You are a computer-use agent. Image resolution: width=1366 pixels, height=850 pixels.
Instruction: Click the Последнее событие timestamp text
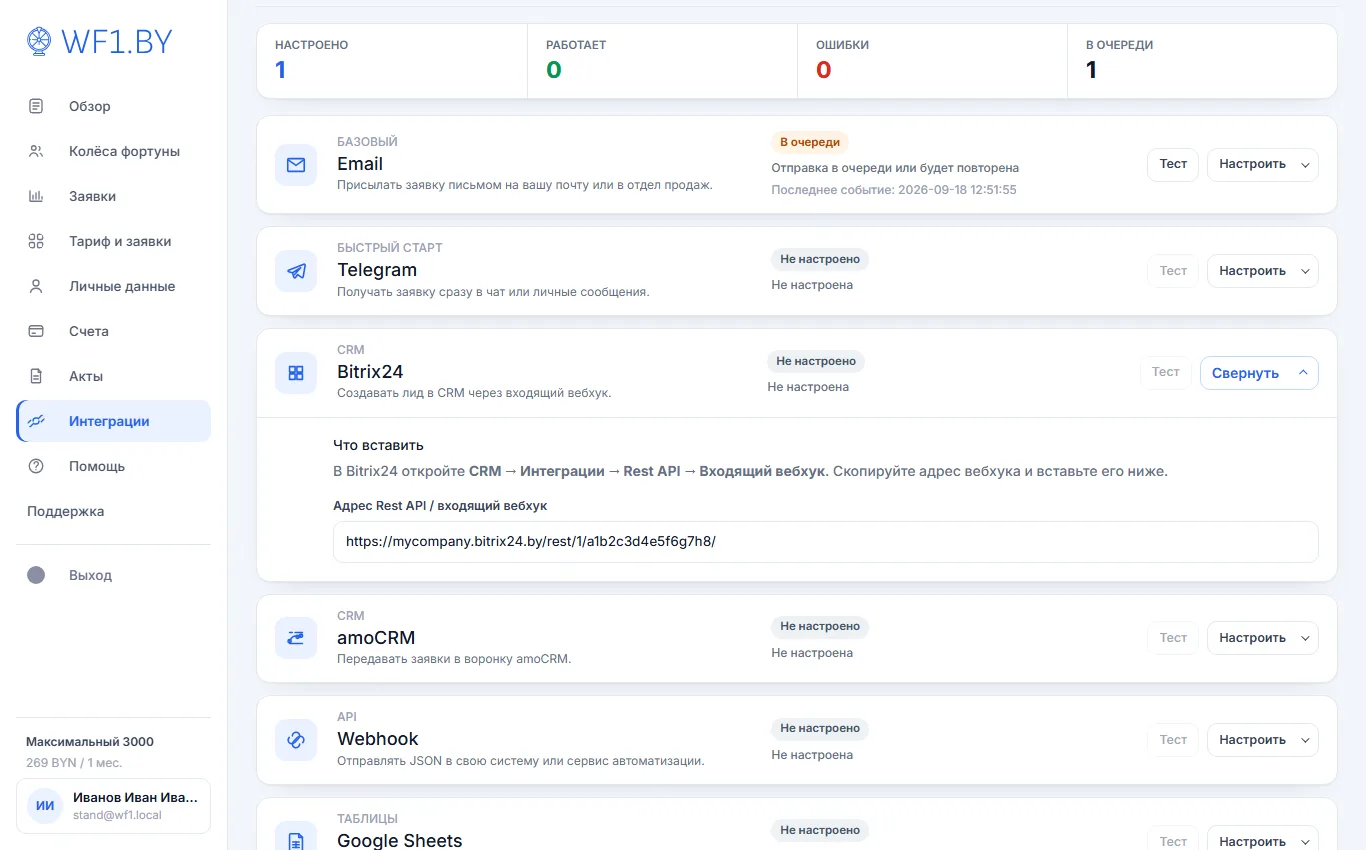pos(894,189)
